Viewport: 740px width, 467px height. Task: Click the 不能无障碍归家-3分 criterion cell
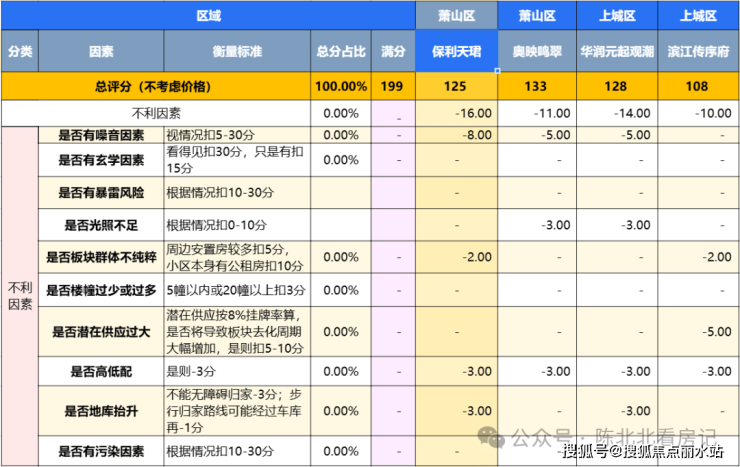pos(237,411)
